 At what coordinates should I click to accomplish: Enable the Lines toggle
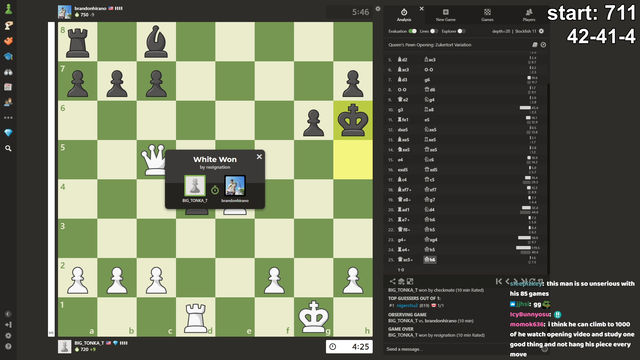pos(434,31)
